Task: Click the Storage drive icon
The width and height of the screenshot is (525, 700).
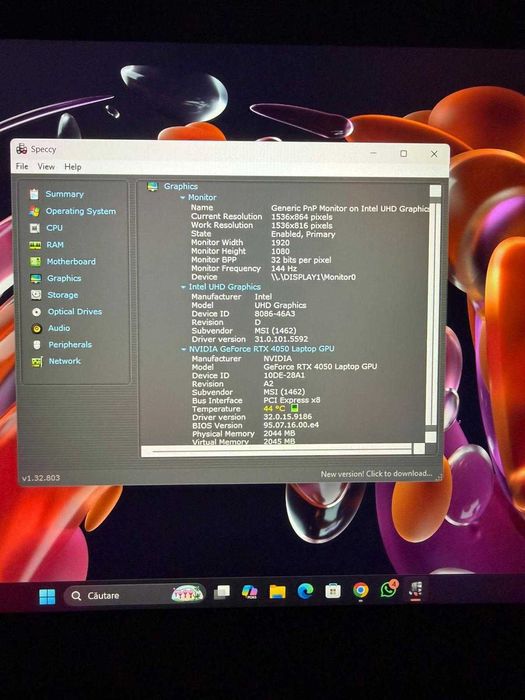Action: point(36,295)
